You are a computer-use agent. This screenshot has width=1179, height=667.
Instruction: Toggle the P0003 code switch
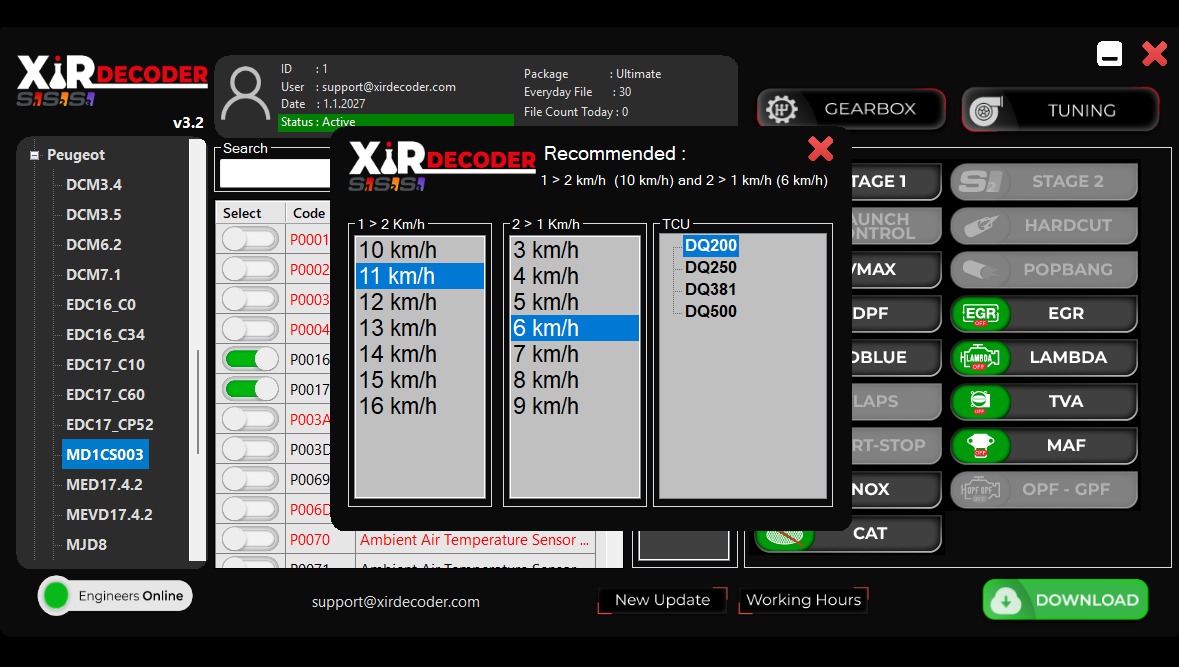click(x=250, y=299)
